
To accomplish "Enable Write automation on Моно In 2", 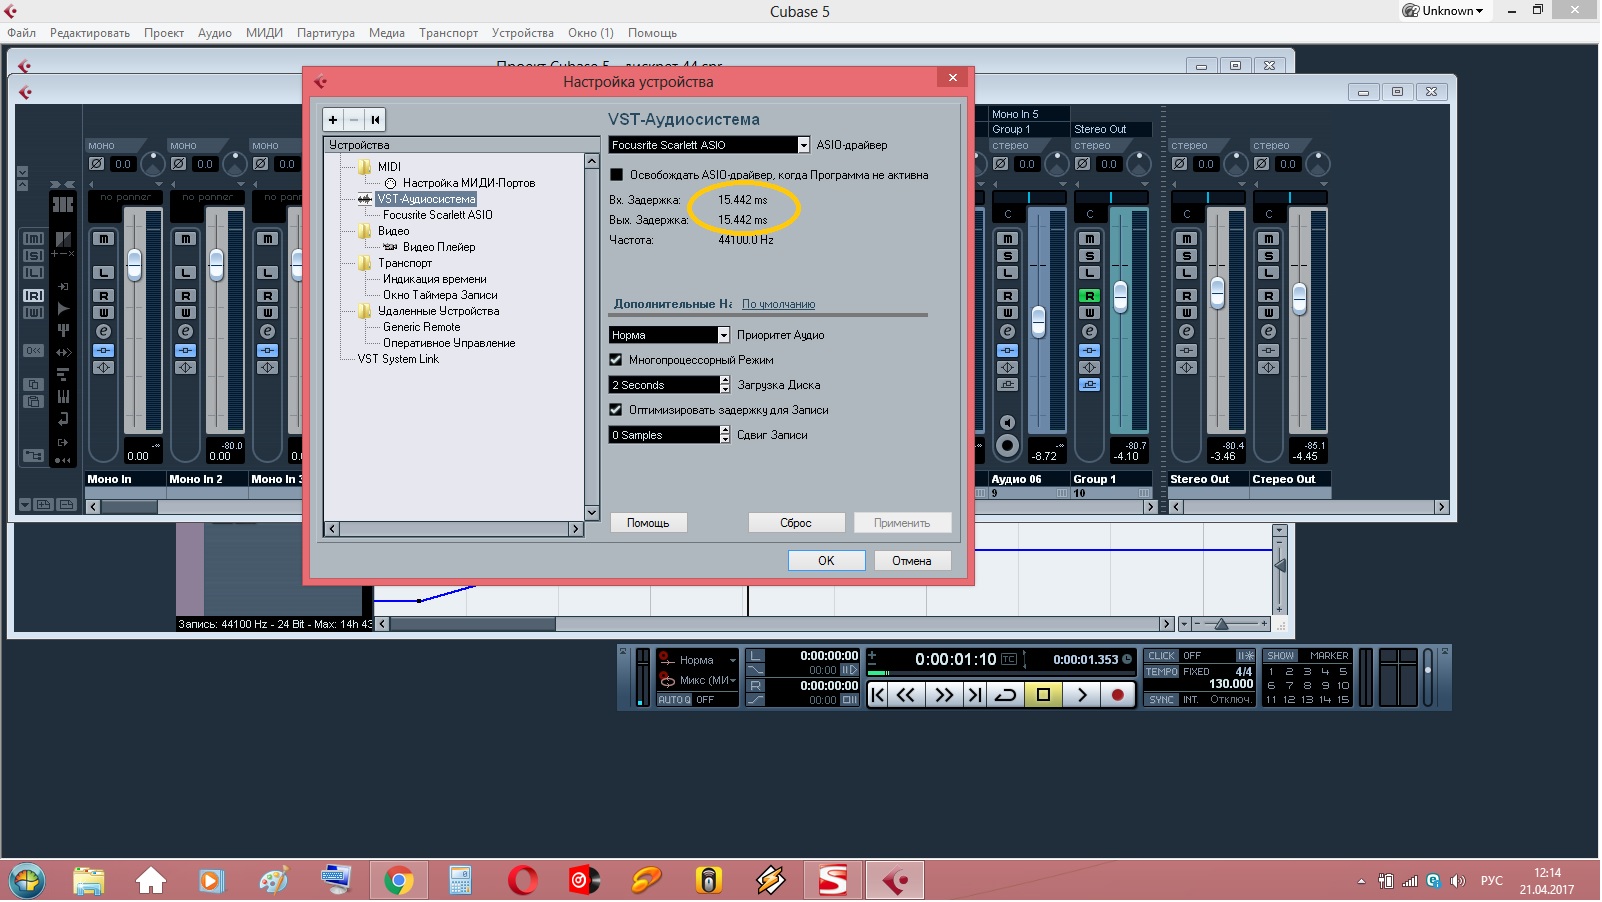I will (x=185, y=313).
